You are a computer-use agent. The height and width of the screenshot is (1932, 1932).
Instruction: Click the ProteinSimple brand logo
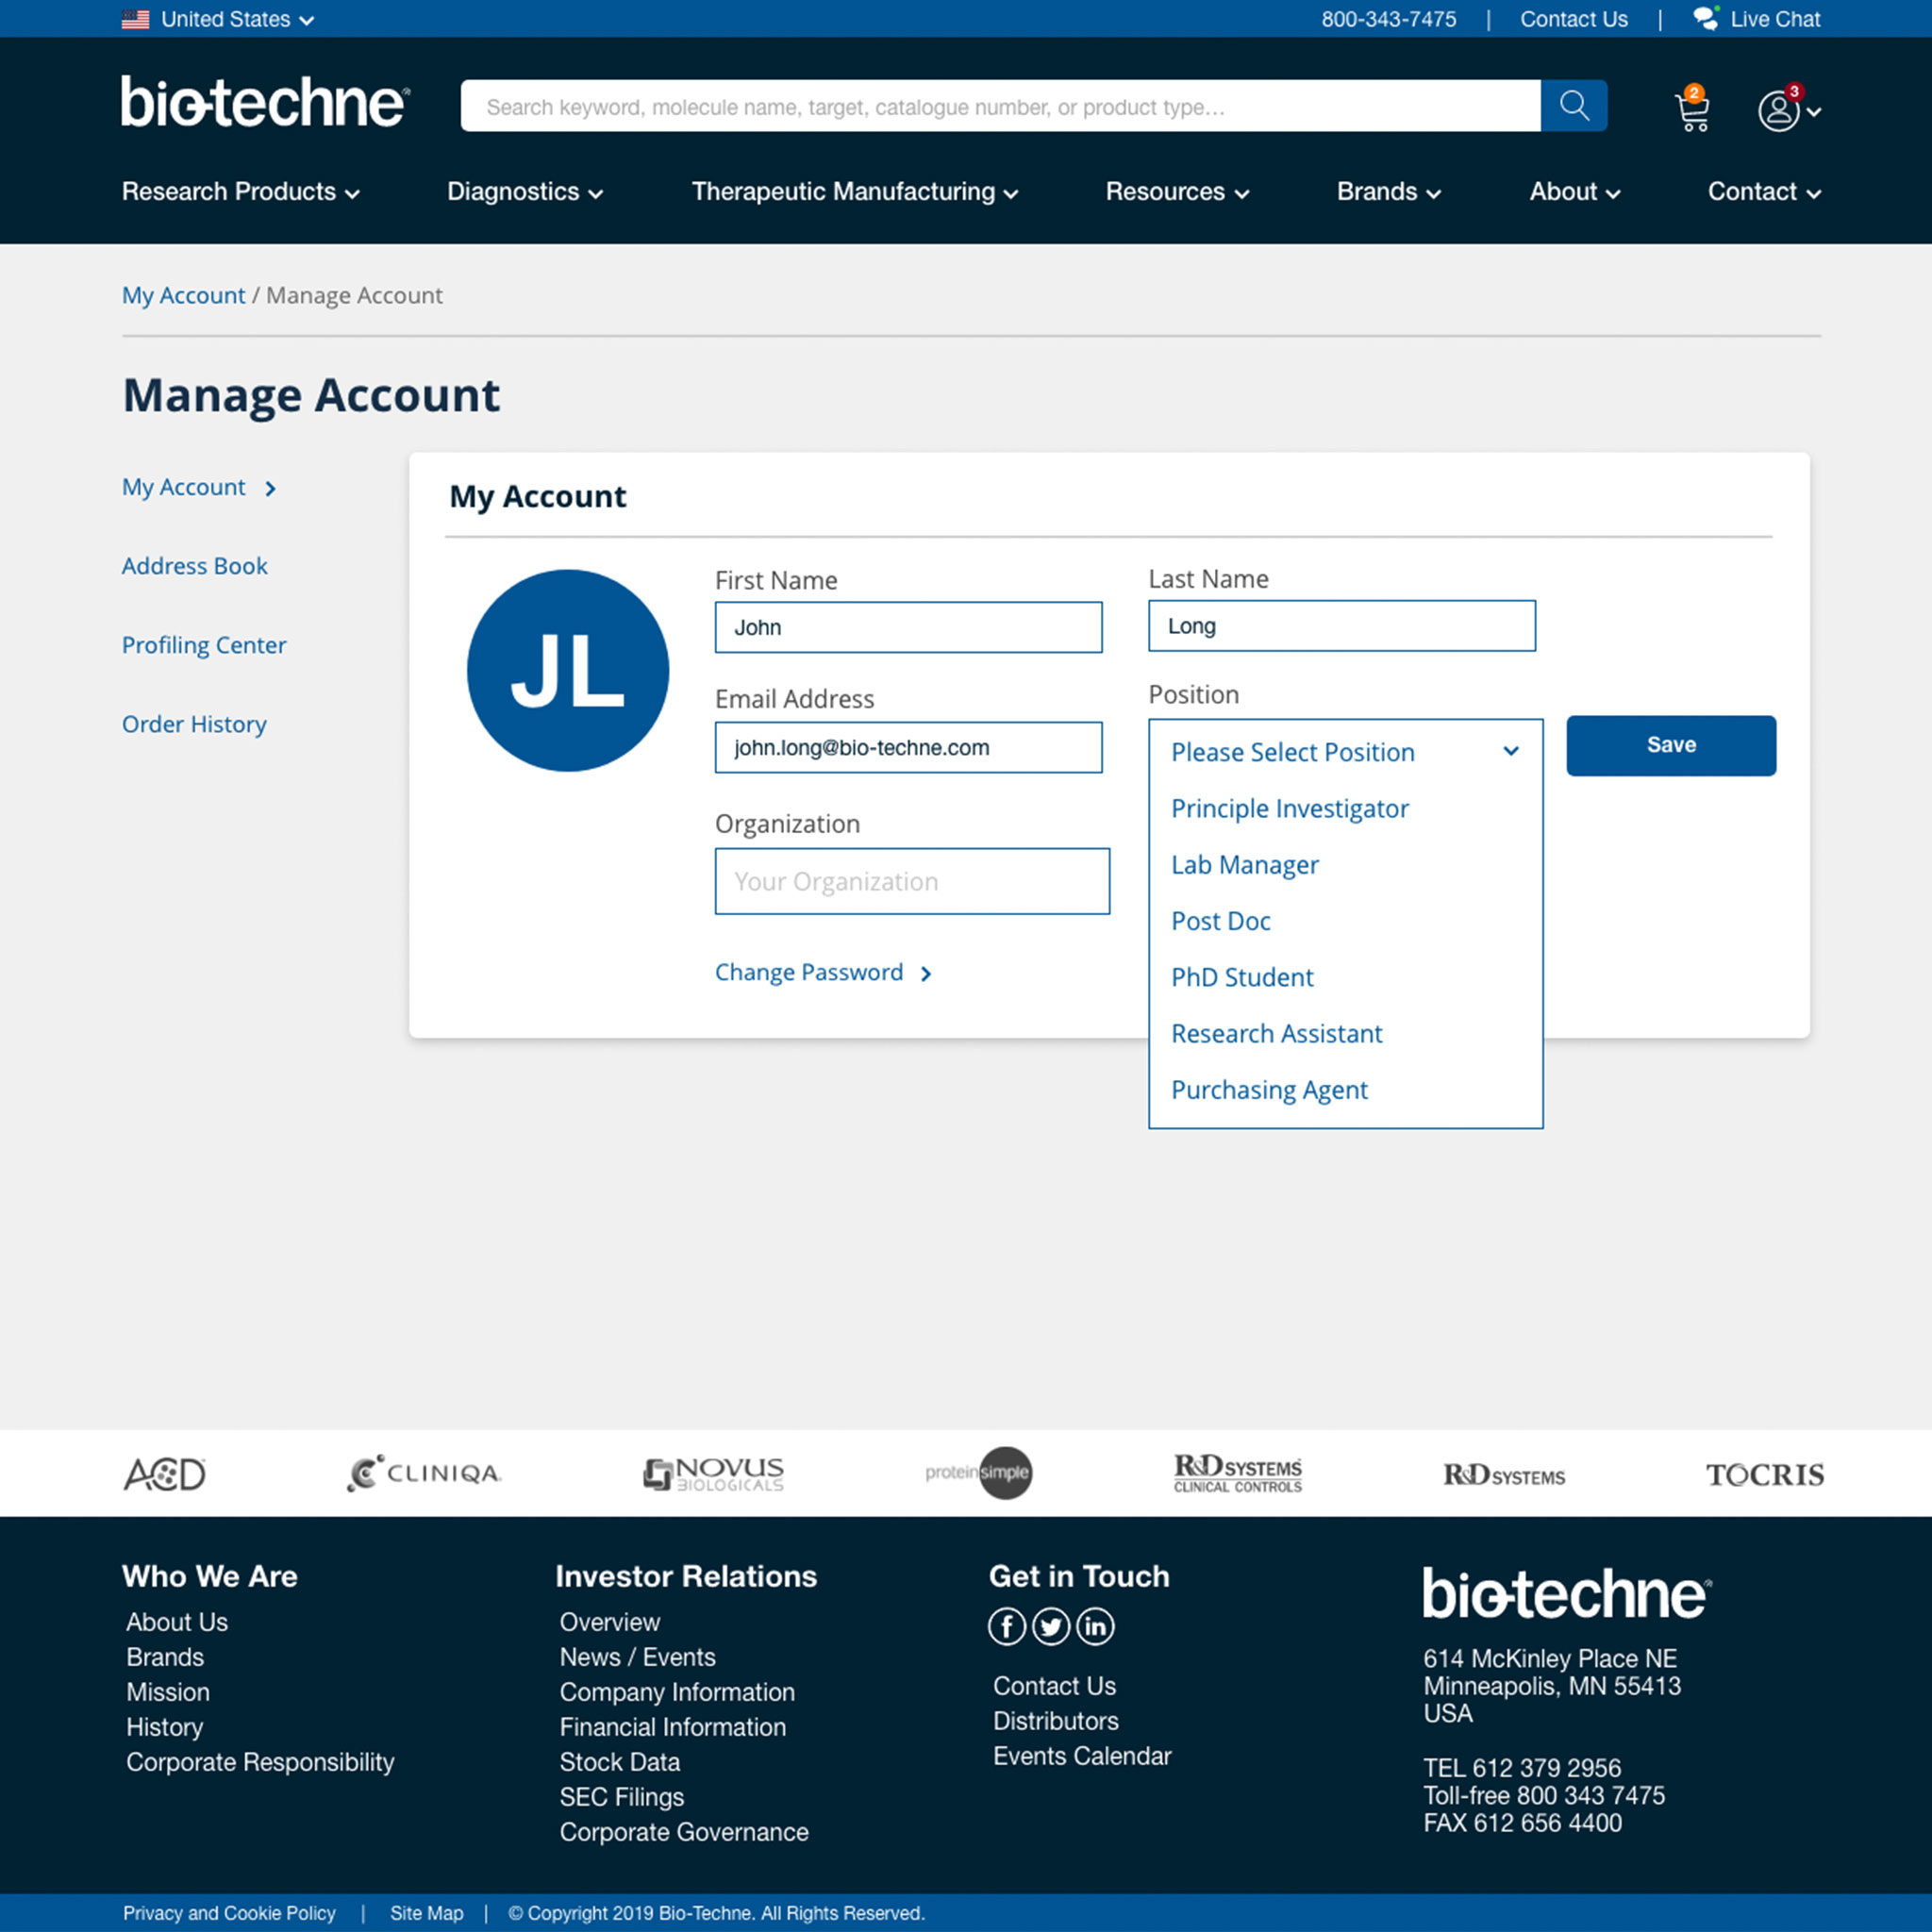978,1473
